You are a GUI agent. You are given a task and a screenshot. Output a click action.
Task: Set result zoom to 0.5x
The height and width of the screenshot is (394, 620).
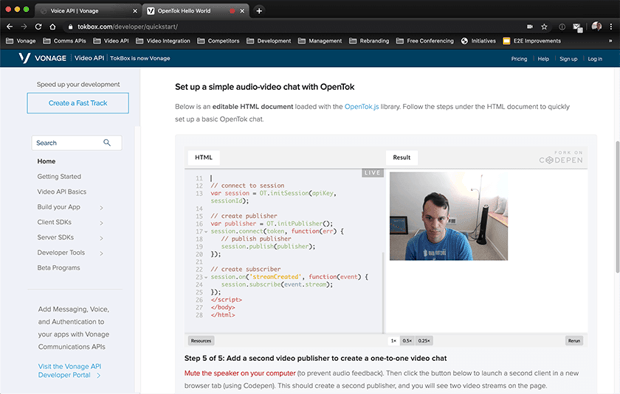[x=407, y=341]
